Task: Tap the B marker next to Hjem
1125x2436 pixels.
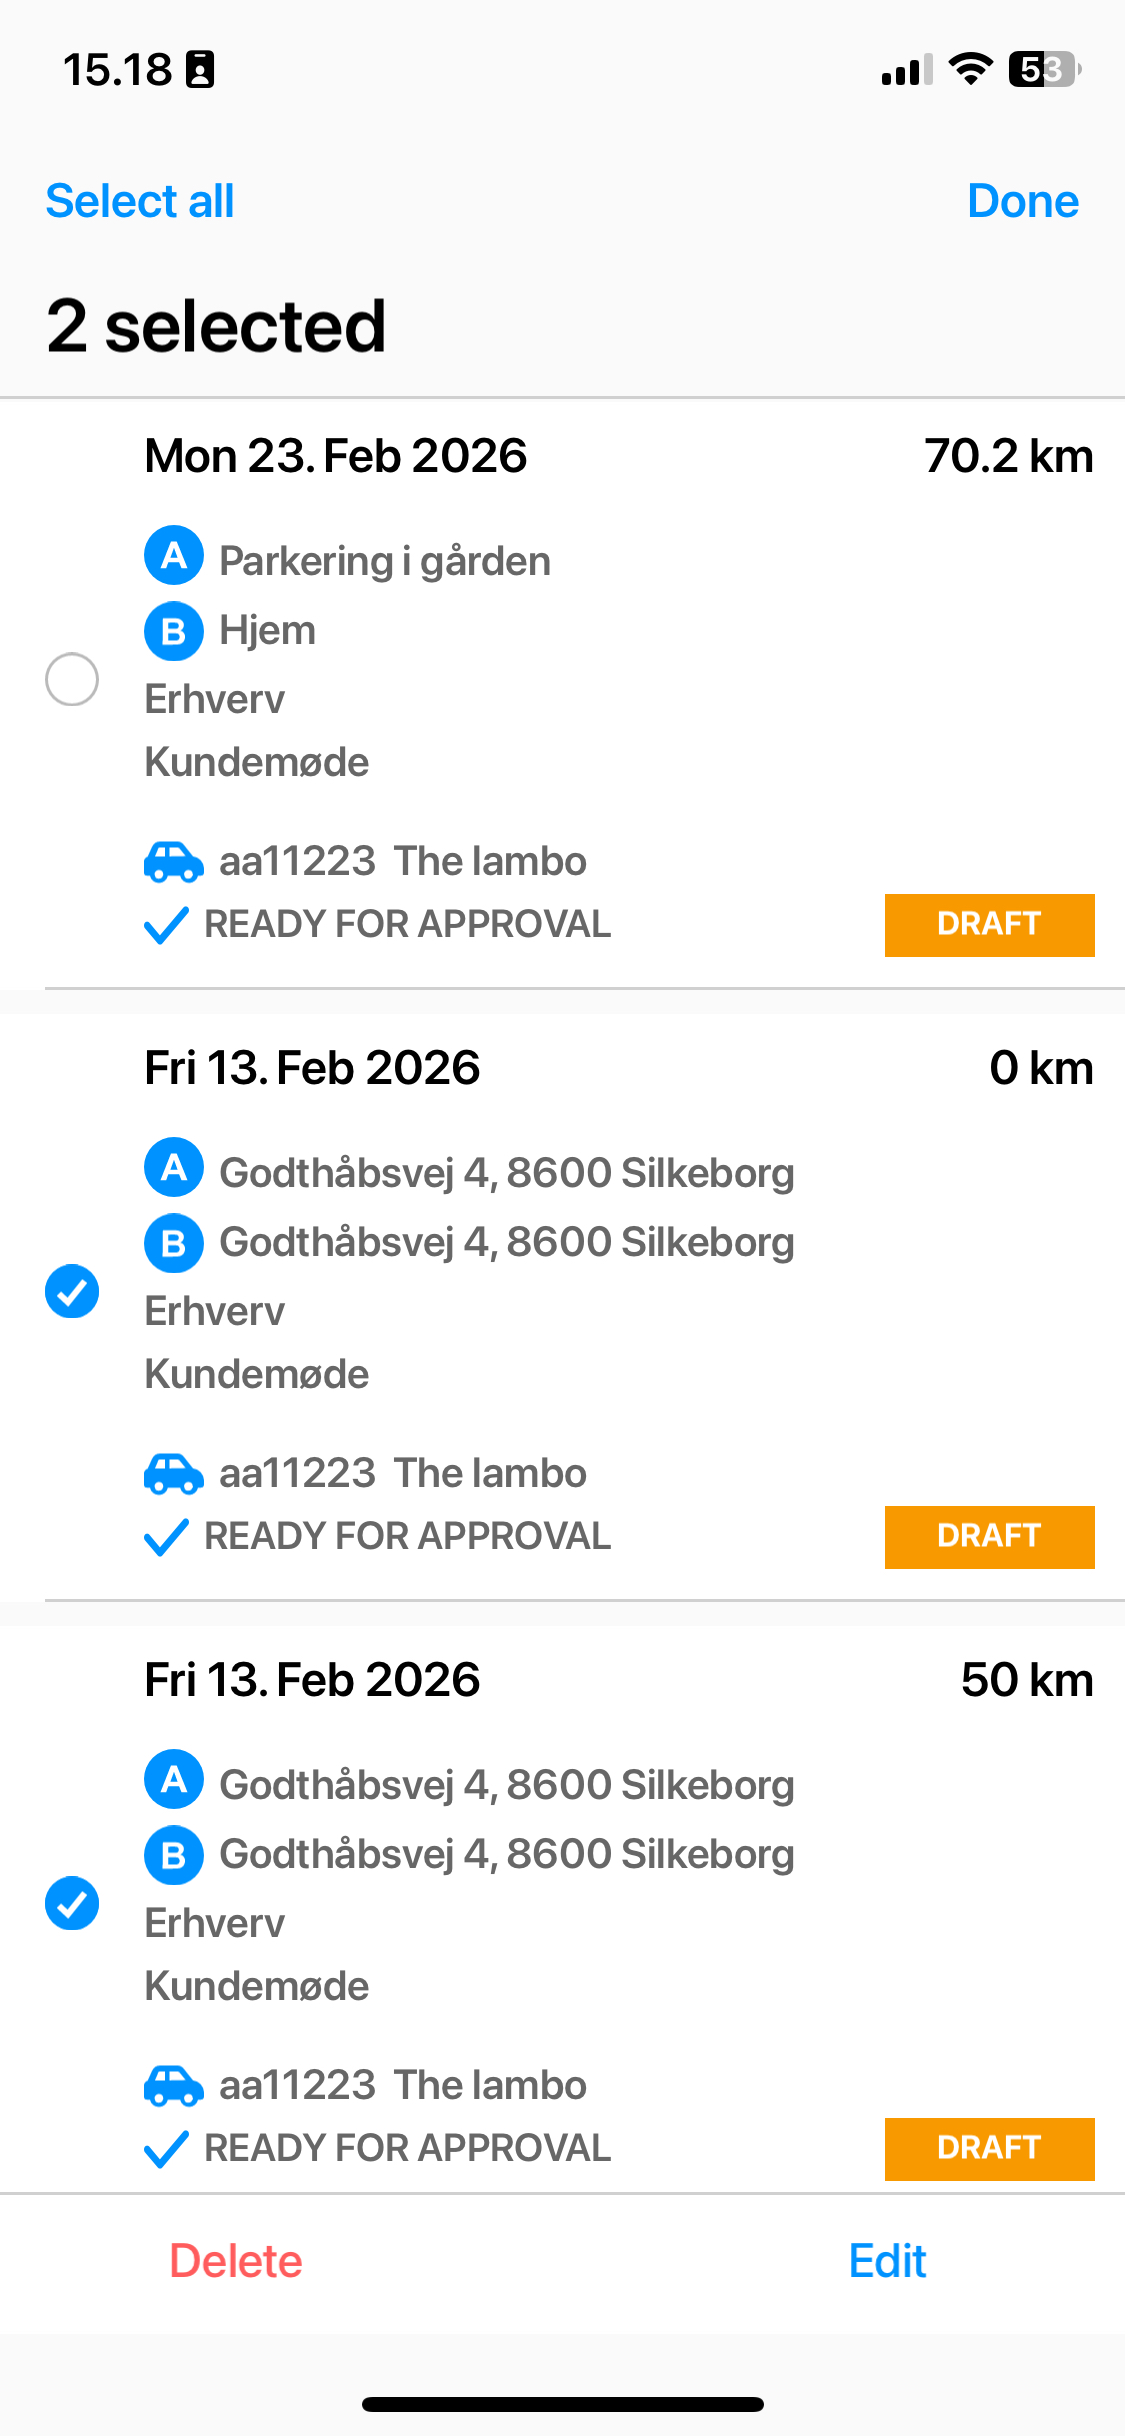Action: (x=174, y=631)
